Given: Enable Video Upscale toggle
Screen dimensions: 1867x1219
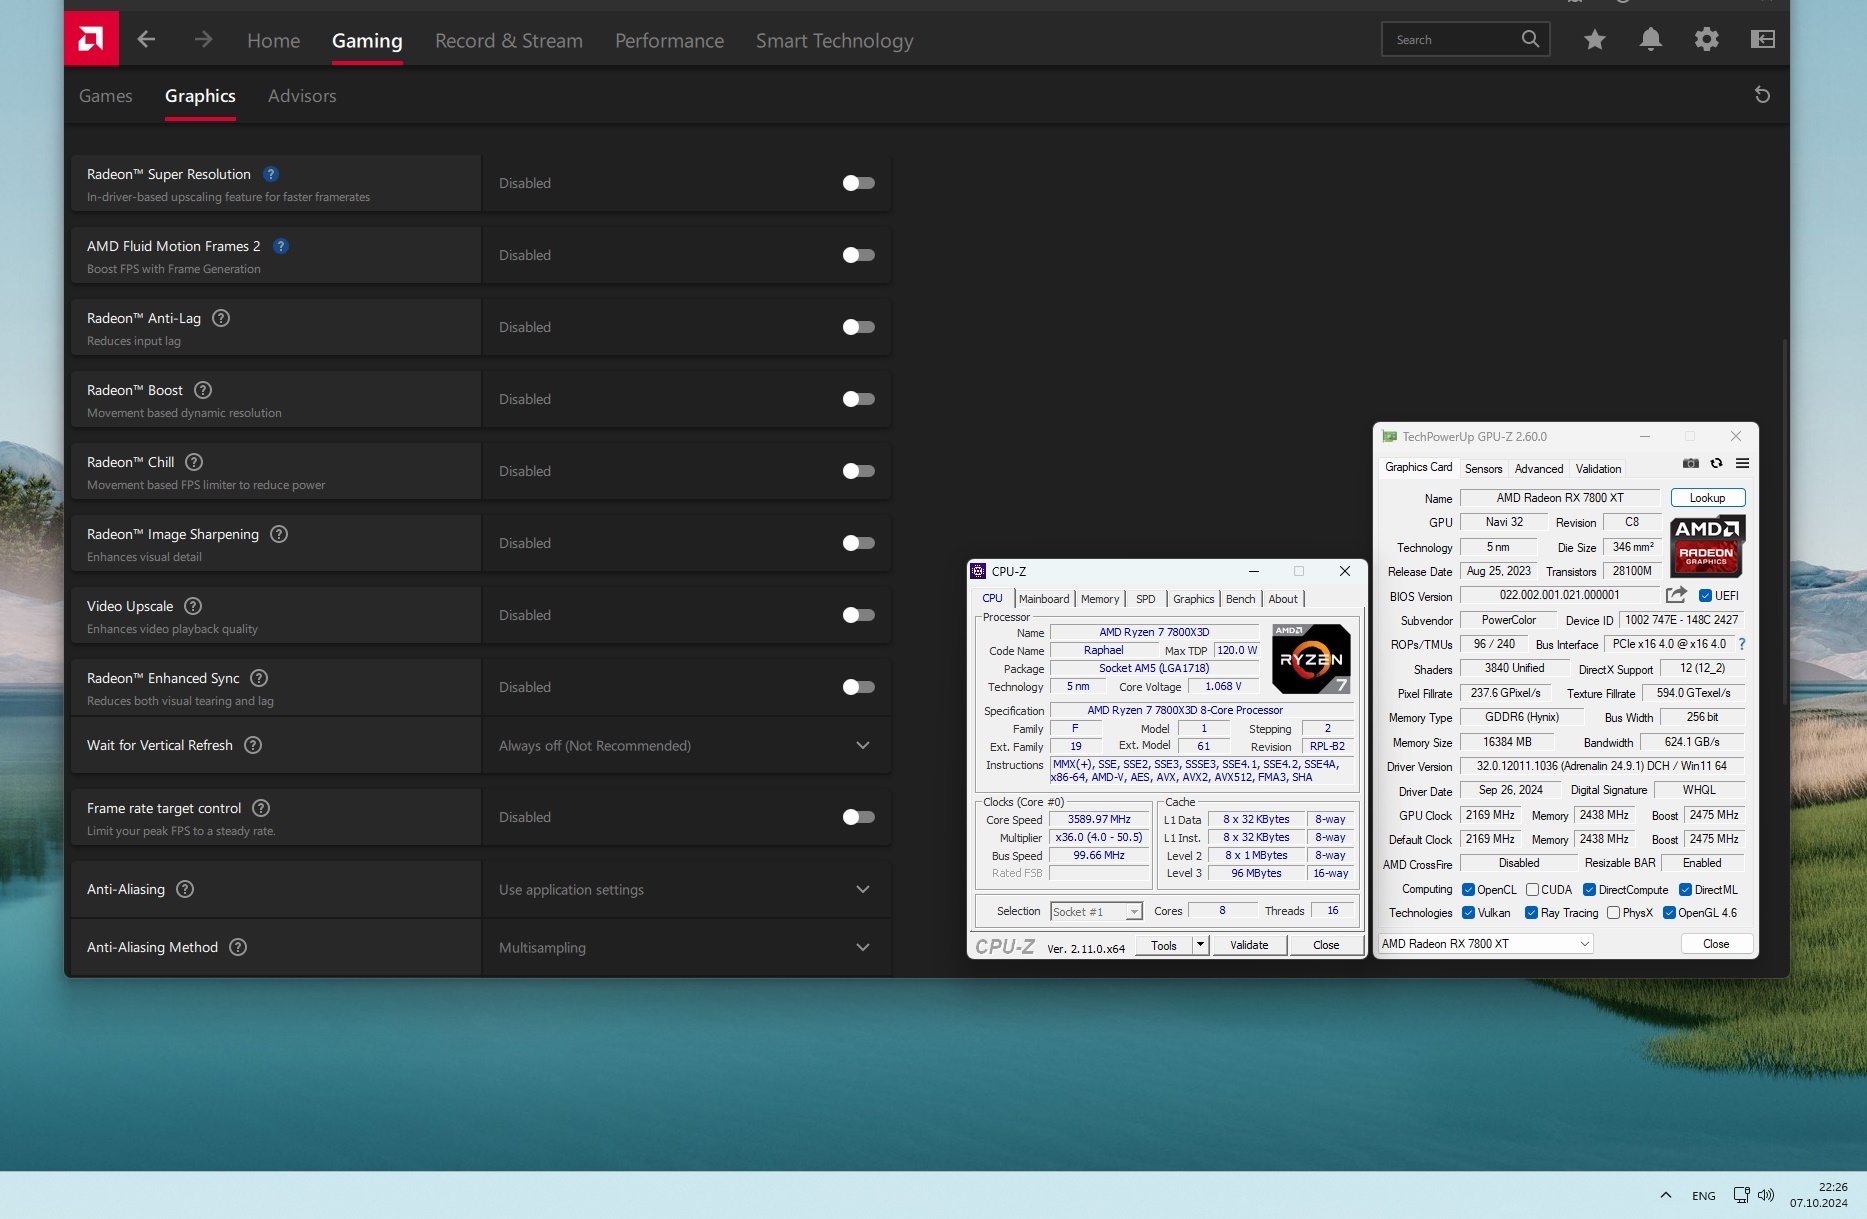Looking at the screenshot, I should tap(859, 615).
